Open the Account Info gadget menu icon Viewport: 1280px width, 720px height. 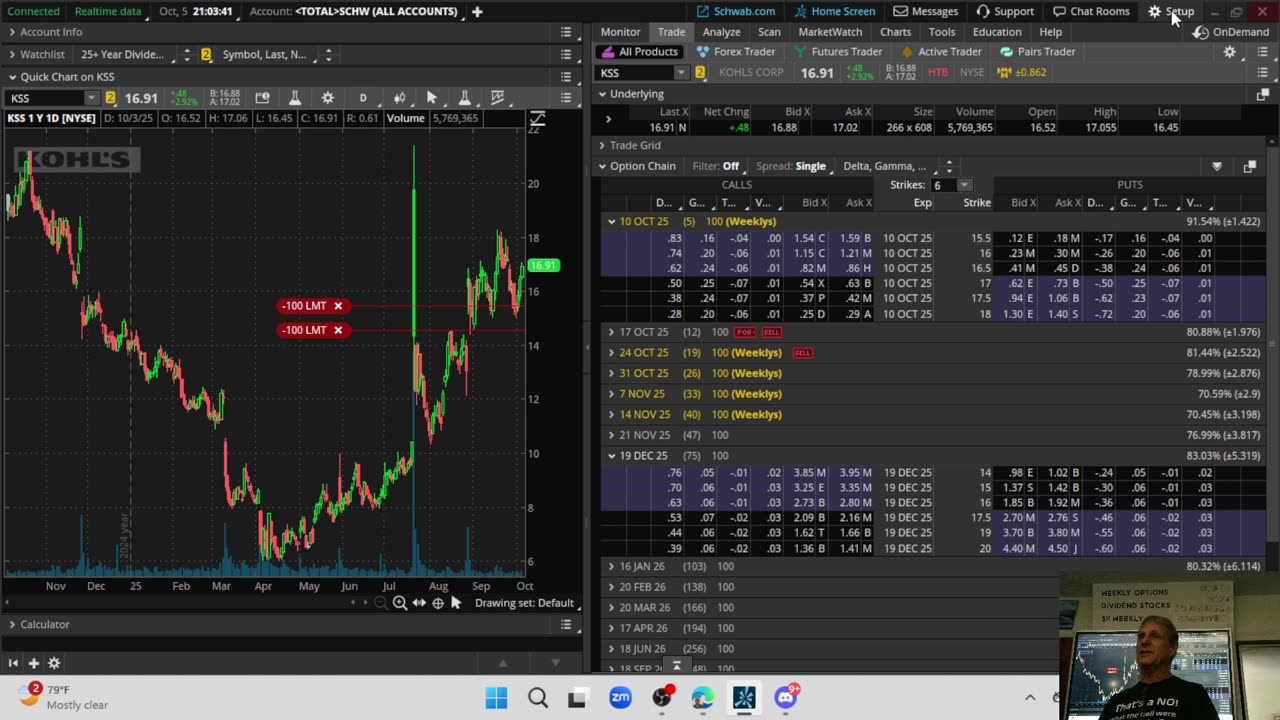(x=566, y=32)
